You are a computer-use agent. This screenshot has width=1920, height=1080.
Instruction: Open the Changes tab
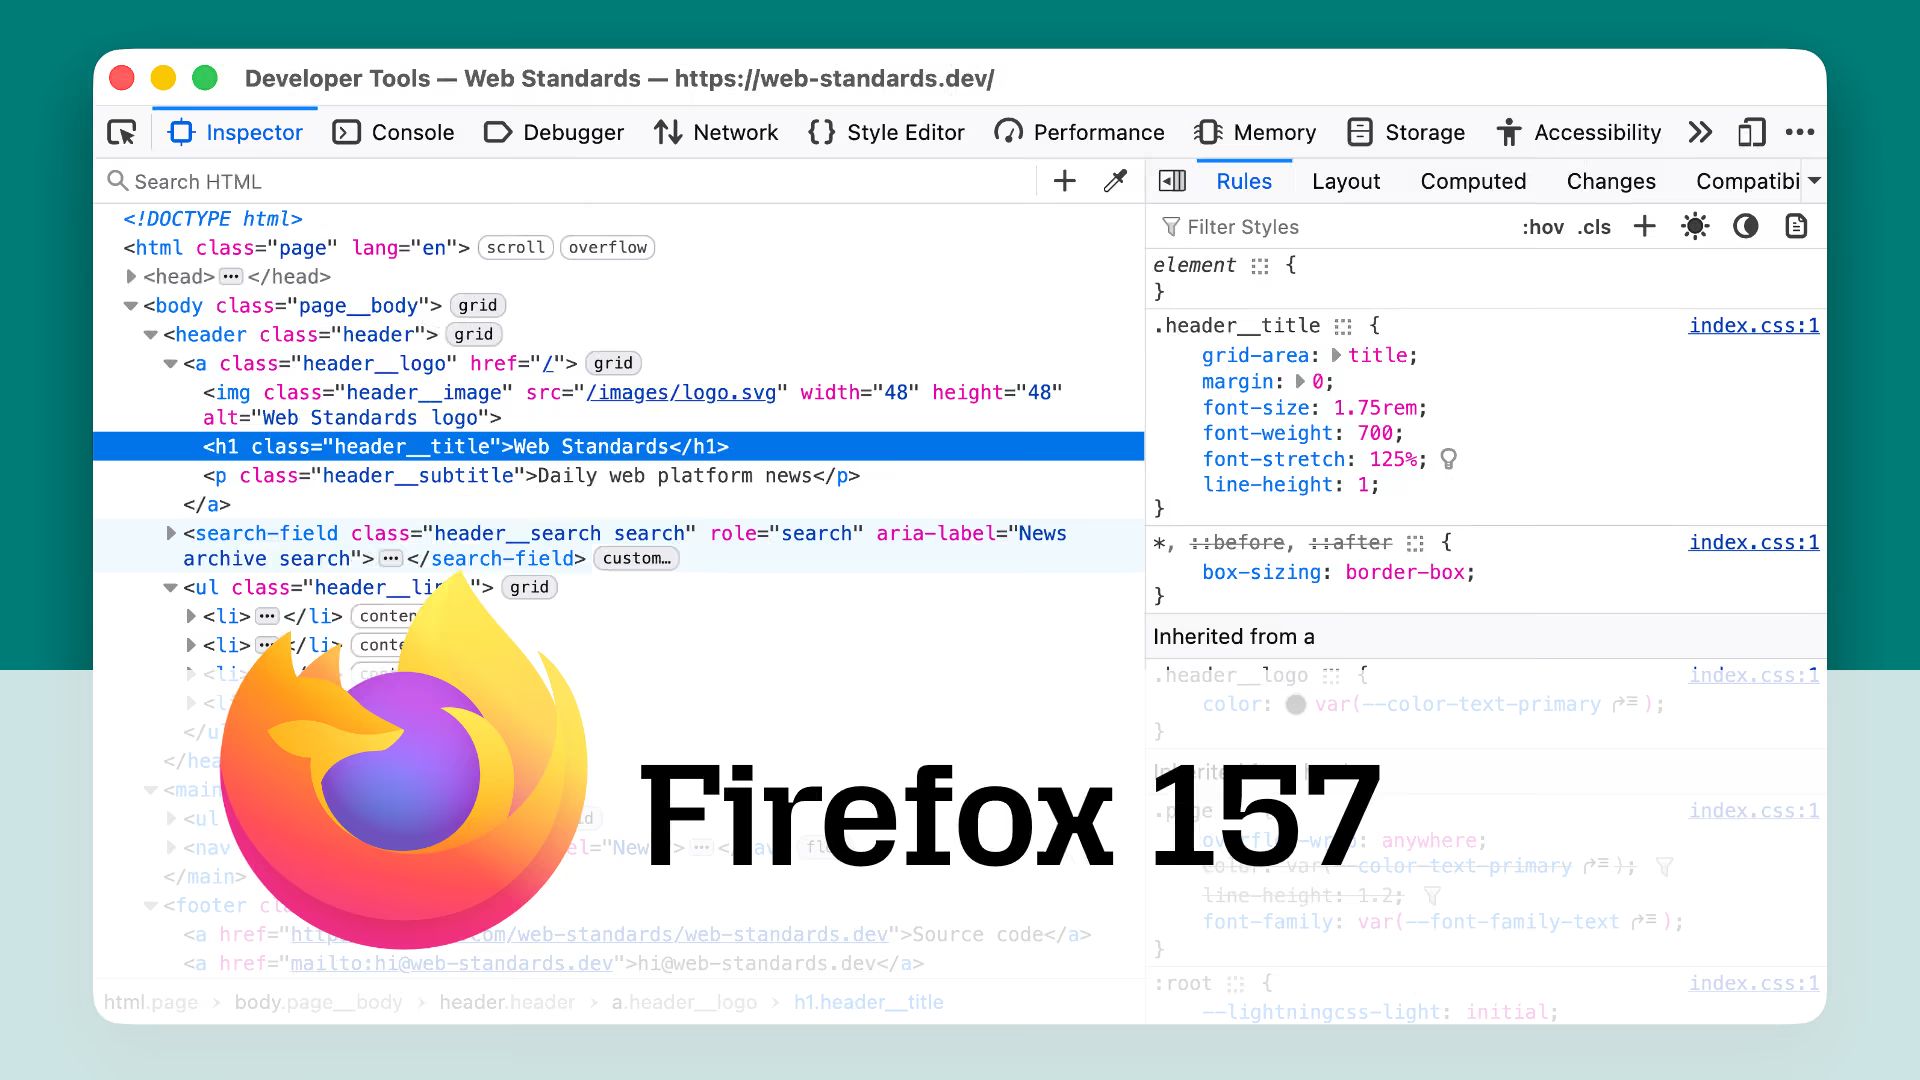1611,181
